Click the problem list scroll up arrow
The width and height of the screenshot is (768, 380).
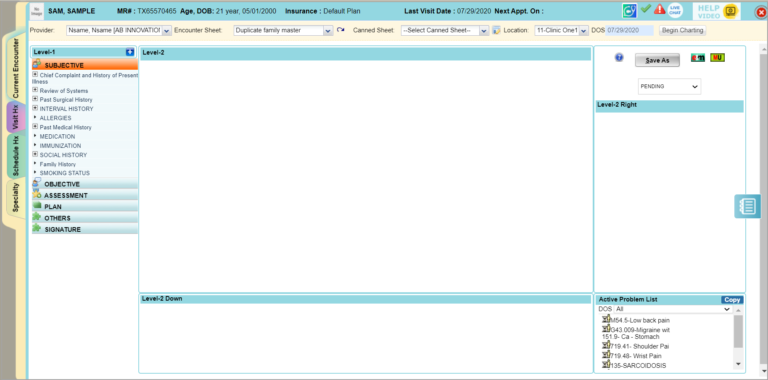pos(738,310)
